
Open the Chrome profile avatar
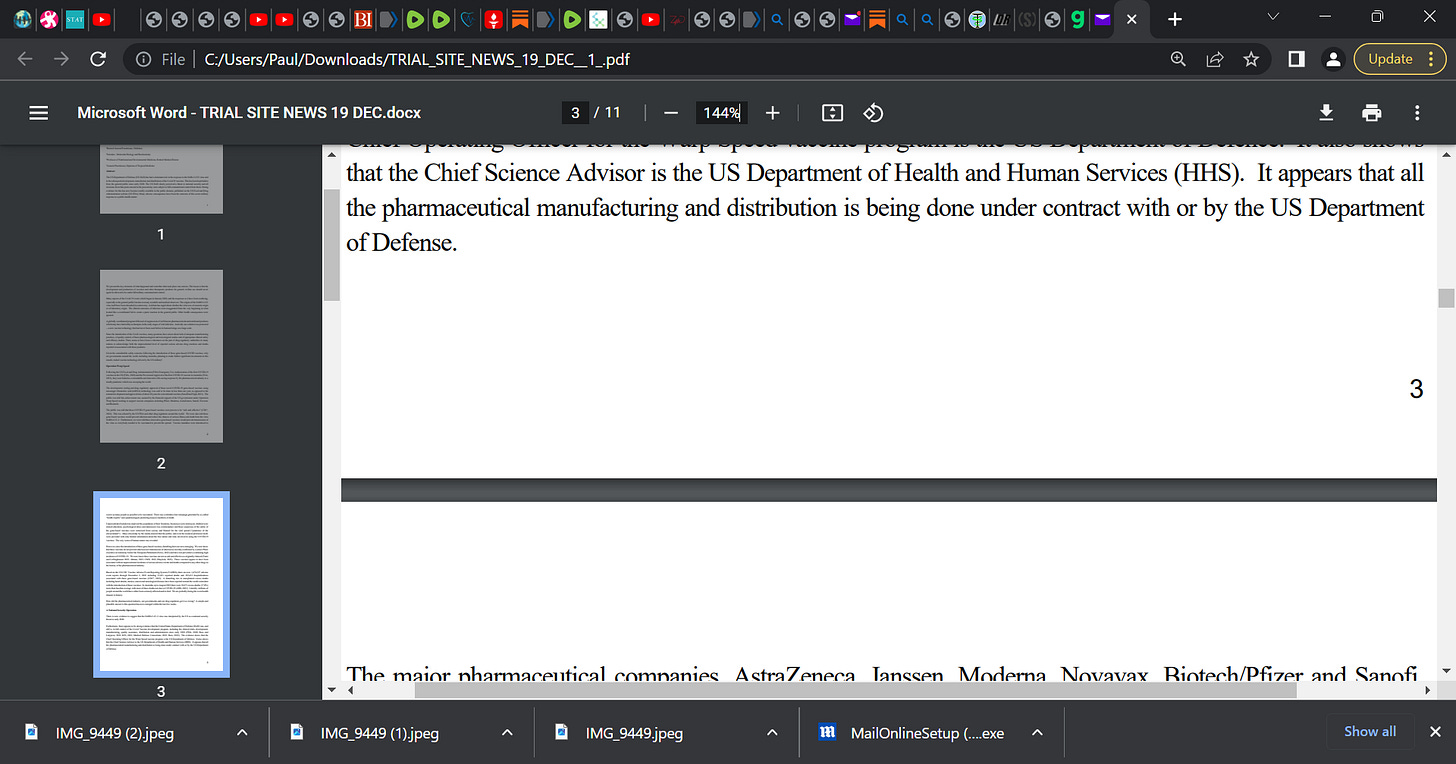(1333, 59)
